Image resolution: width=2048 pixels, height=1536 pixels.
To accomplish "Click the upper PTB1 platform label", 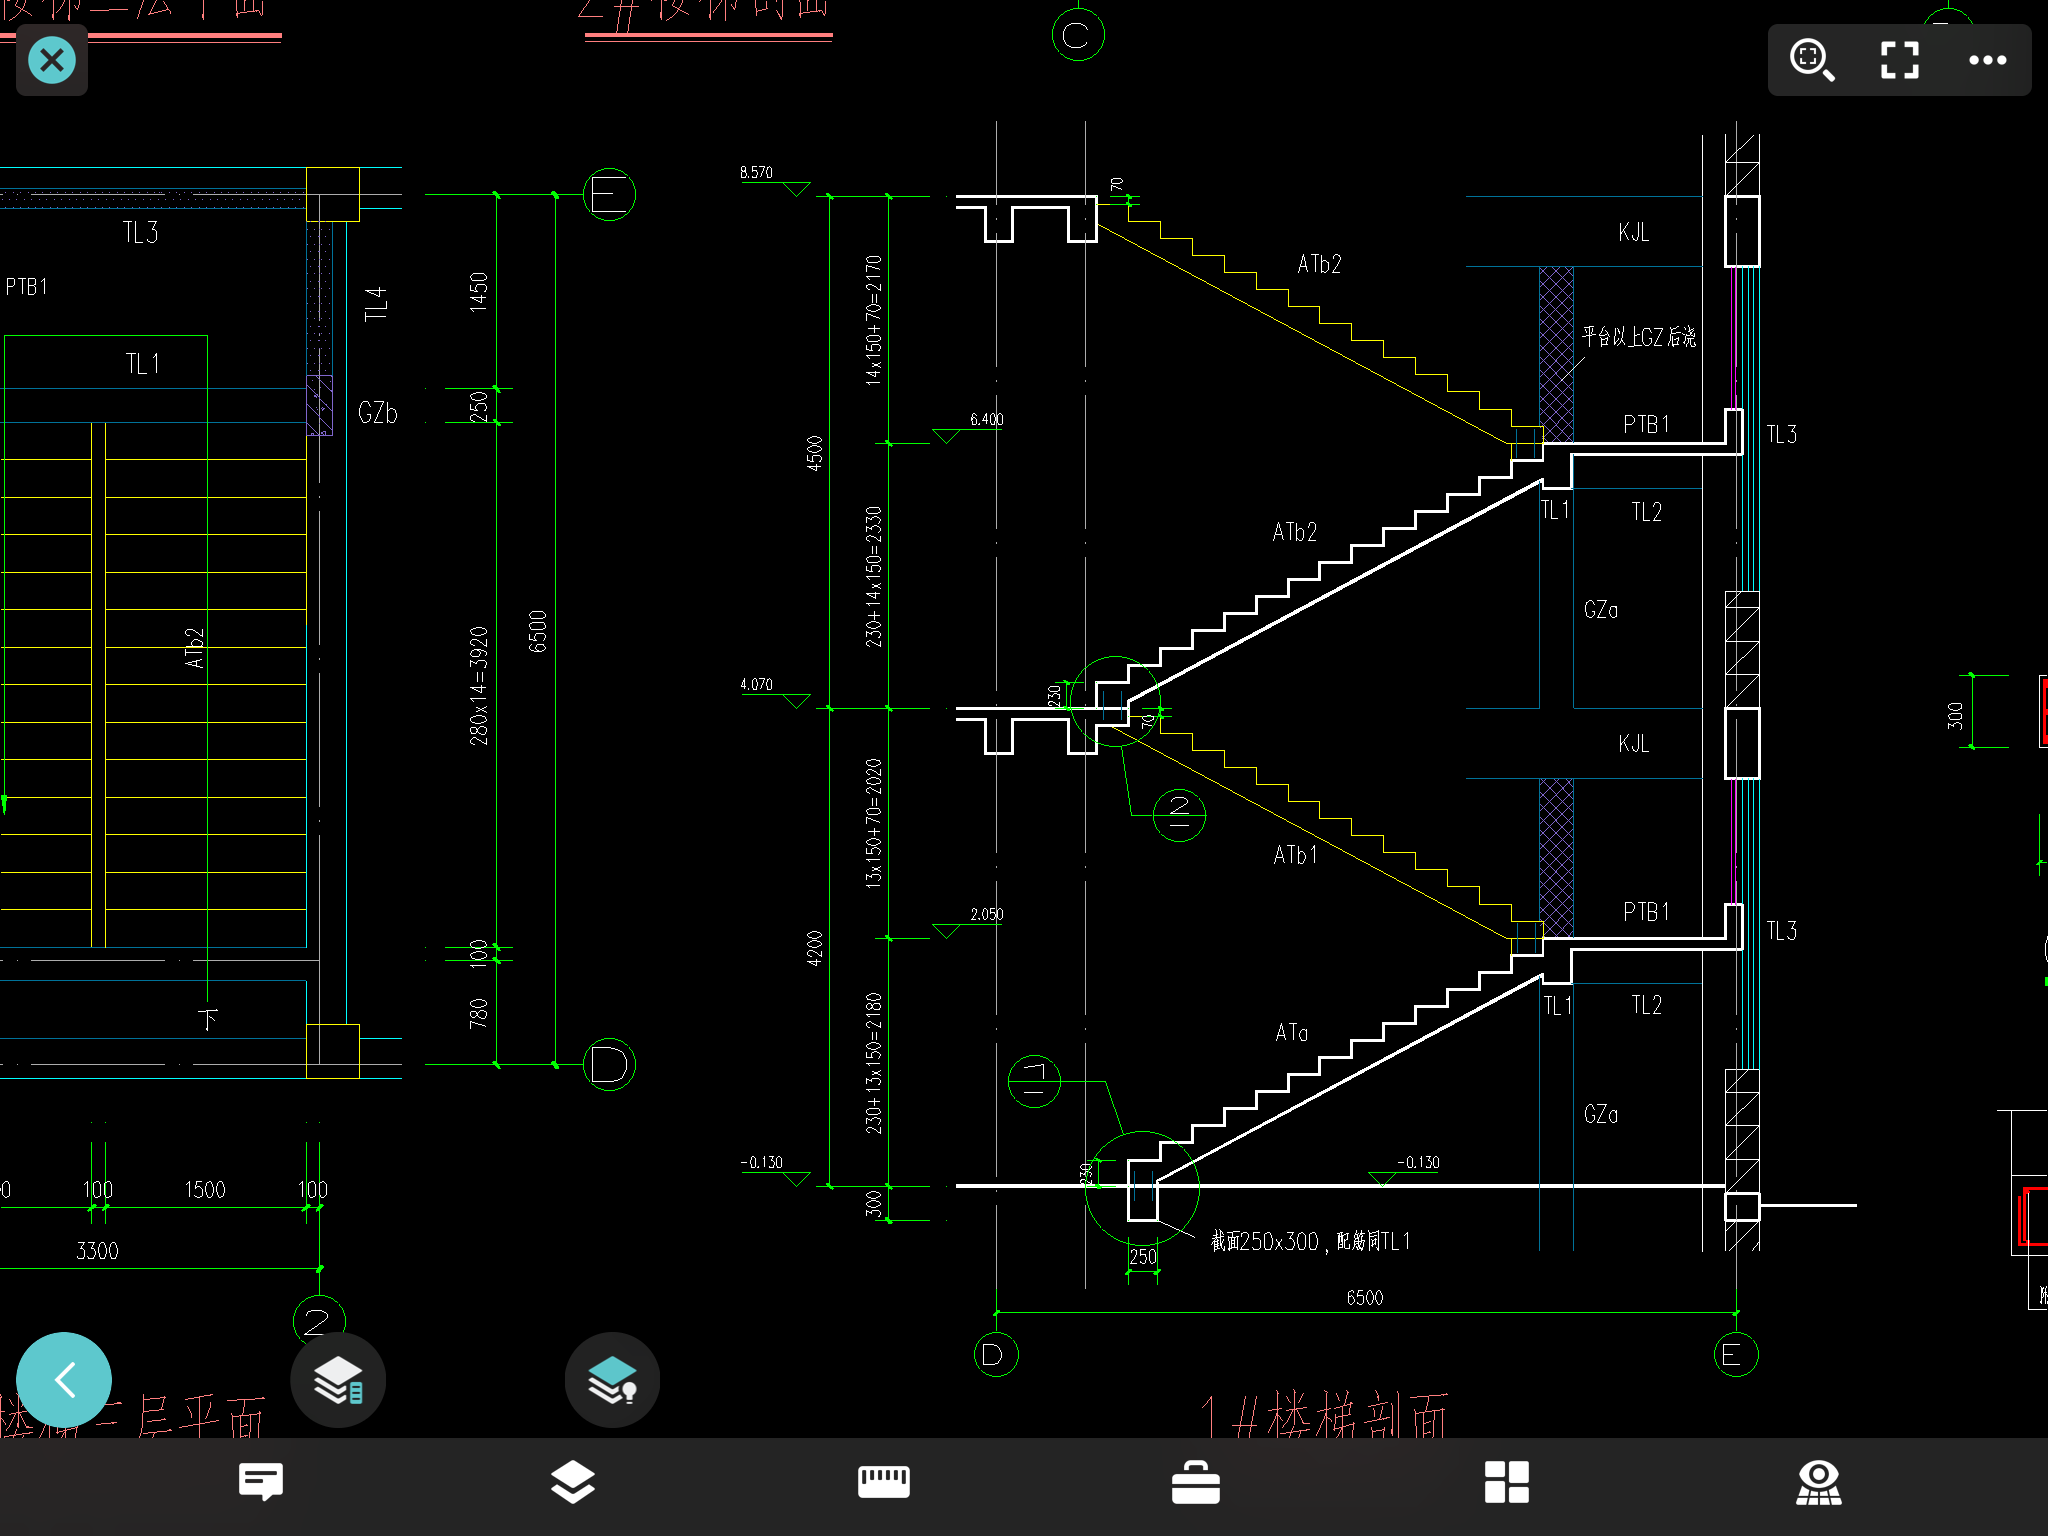I will click(x=1646, y=424).
